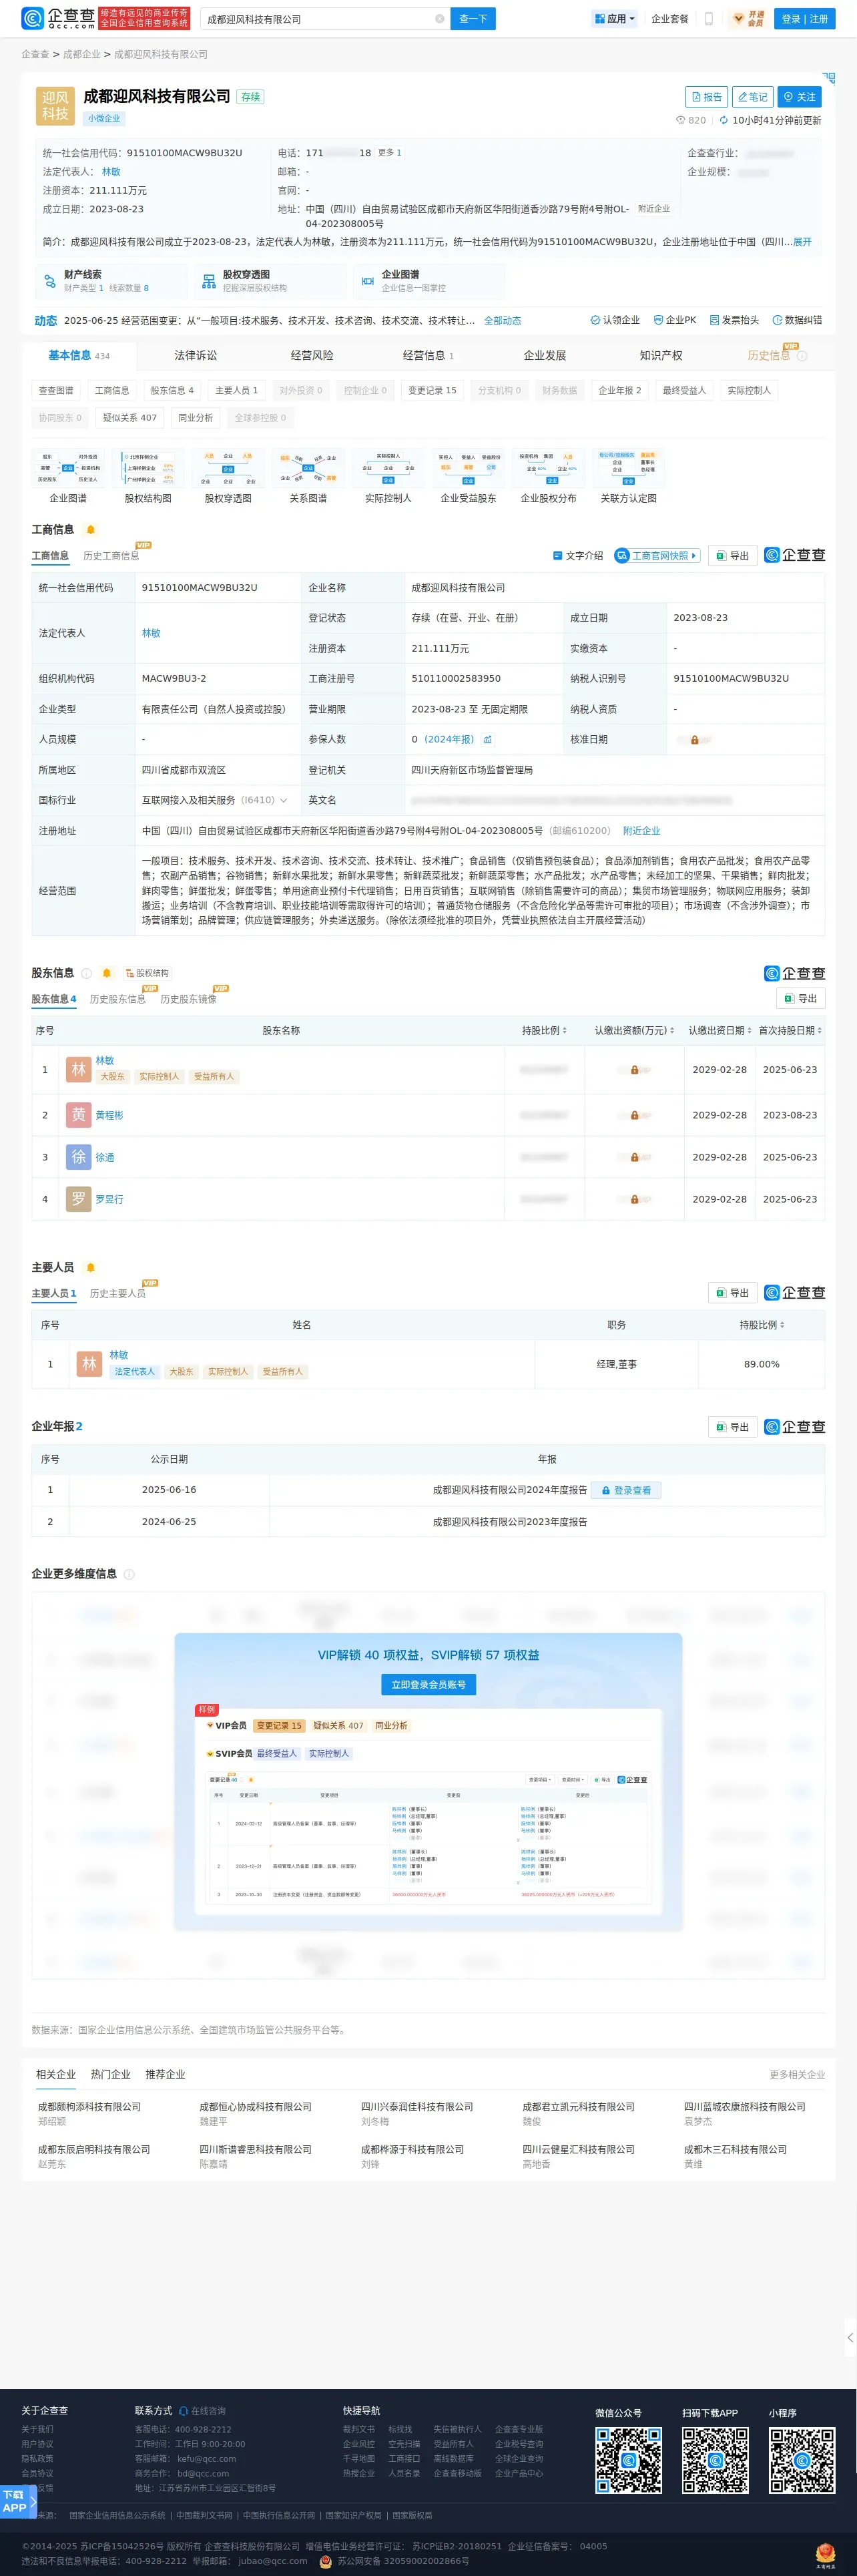Export 工商信息 with the 导出 button
This screenshot has width=857, height=2576.
coord(732,556)
